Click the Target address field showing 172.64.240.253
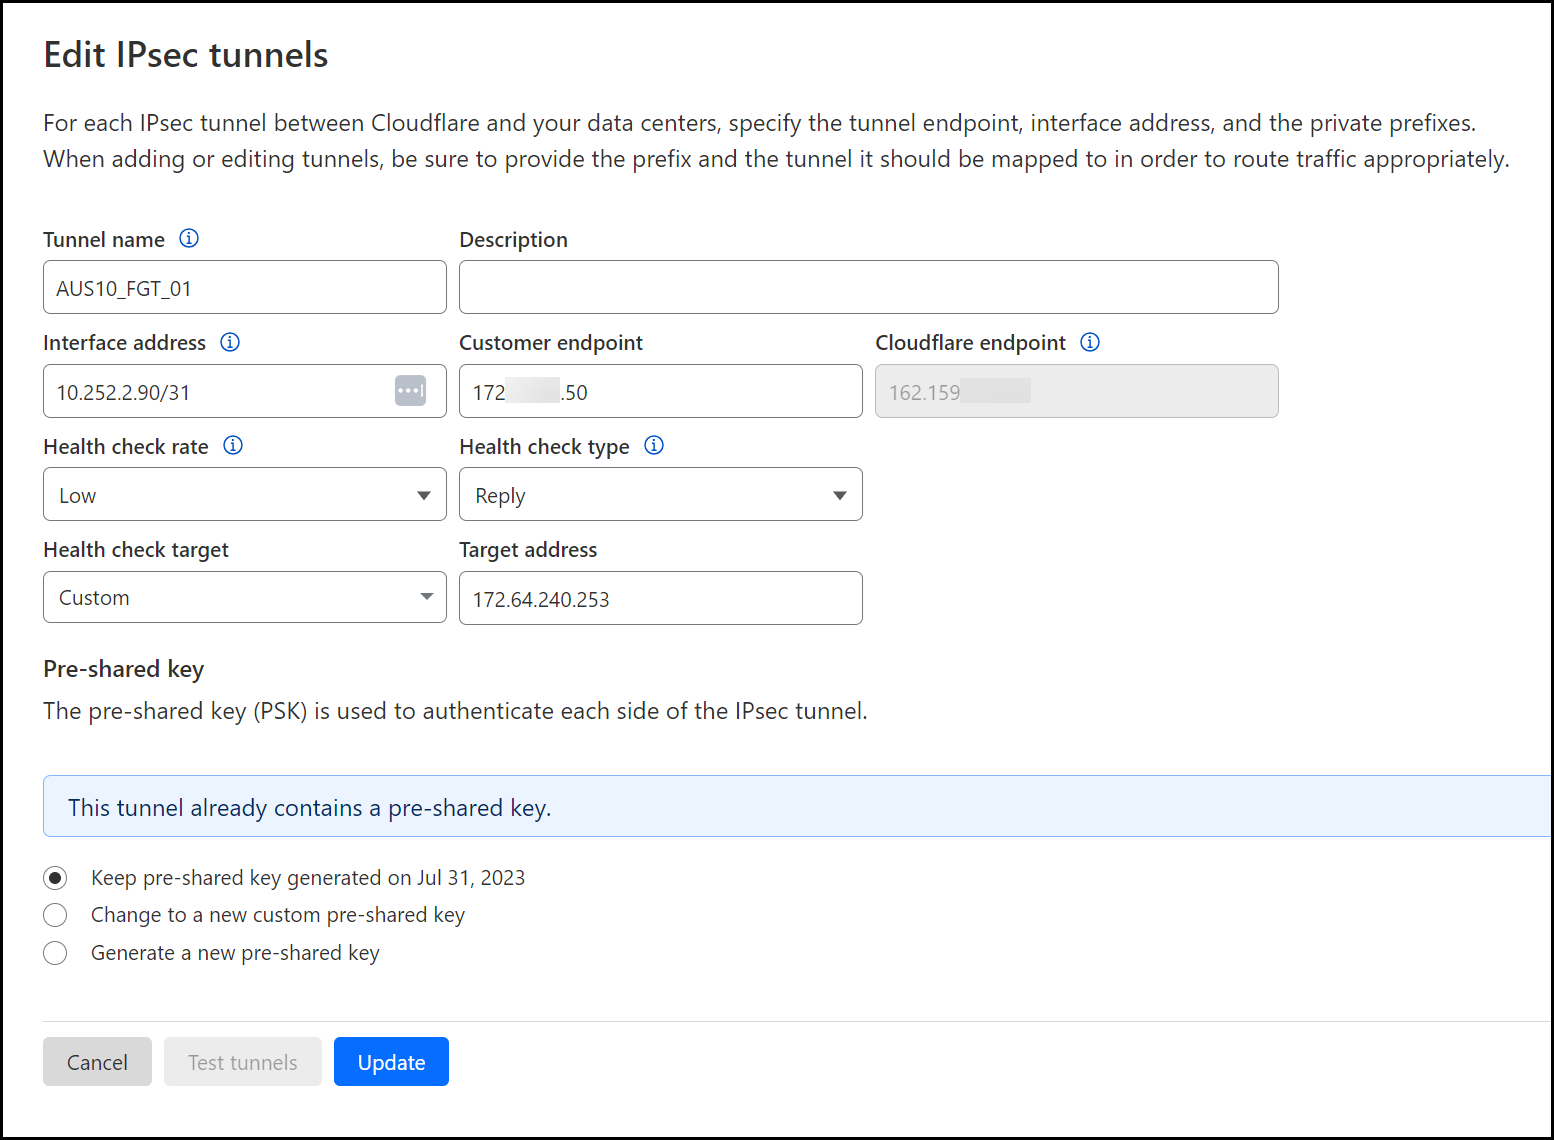Viewport: 1554px width, 1140px height. (x=660, y=598)
